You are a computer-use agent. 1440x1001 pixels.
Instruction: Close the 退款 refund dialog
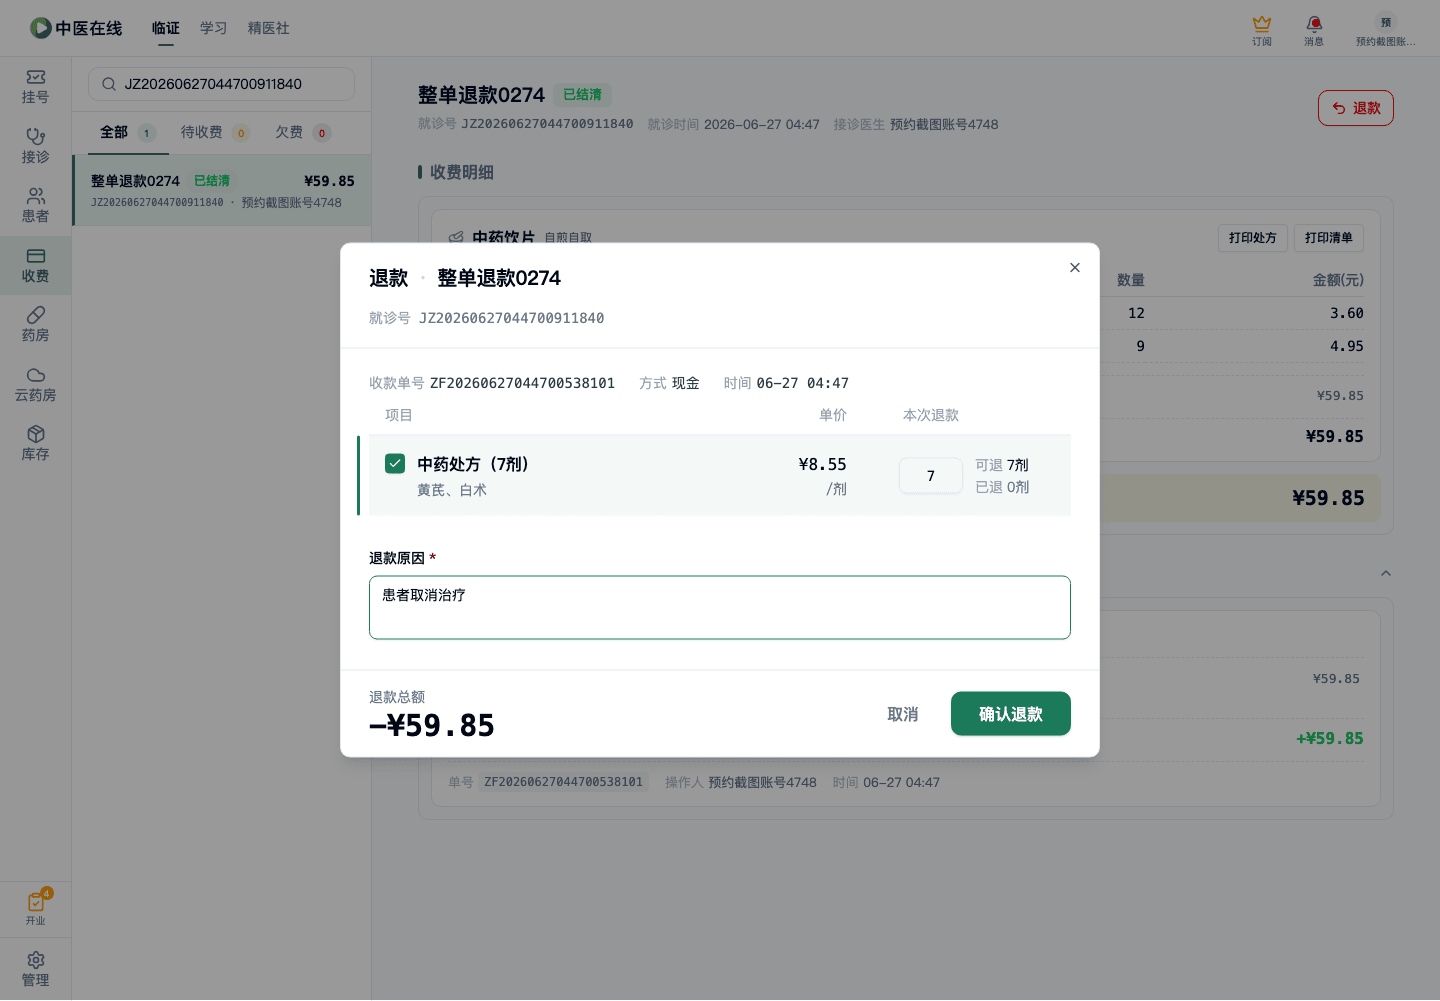pyautogui.click(x=1075, y=267)
